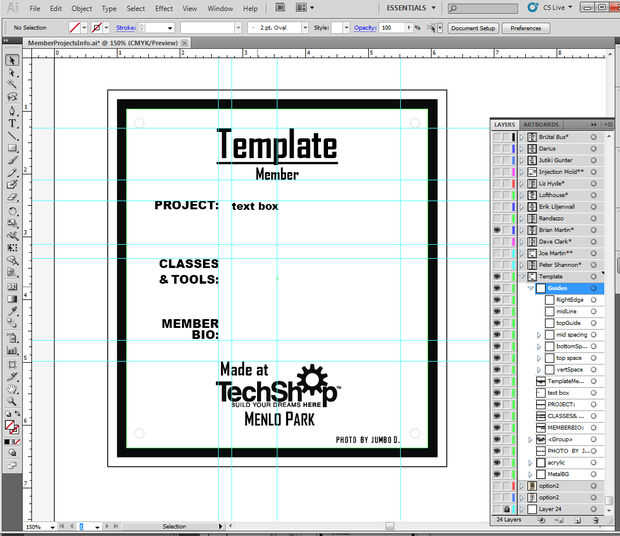Click the Stroke link in control bar
620x536 pixels.
click(126, 28)
